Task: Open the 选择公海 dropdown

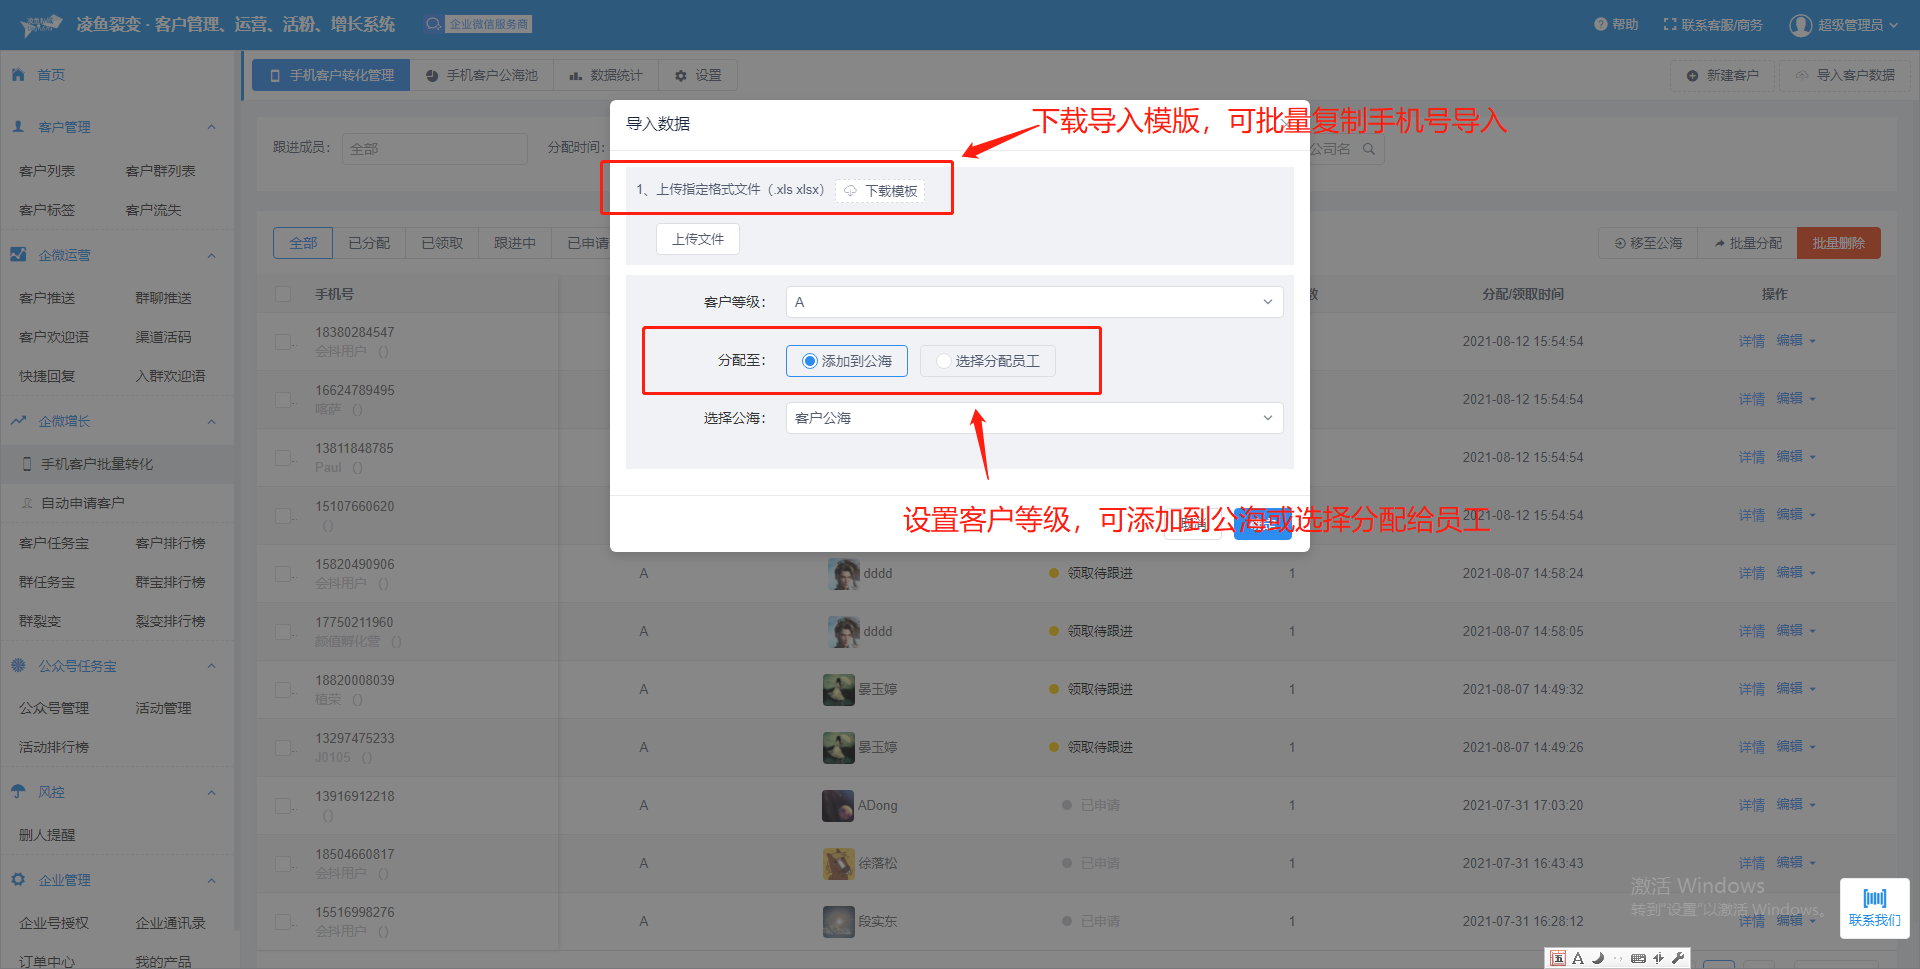Action: (1033, 418)
